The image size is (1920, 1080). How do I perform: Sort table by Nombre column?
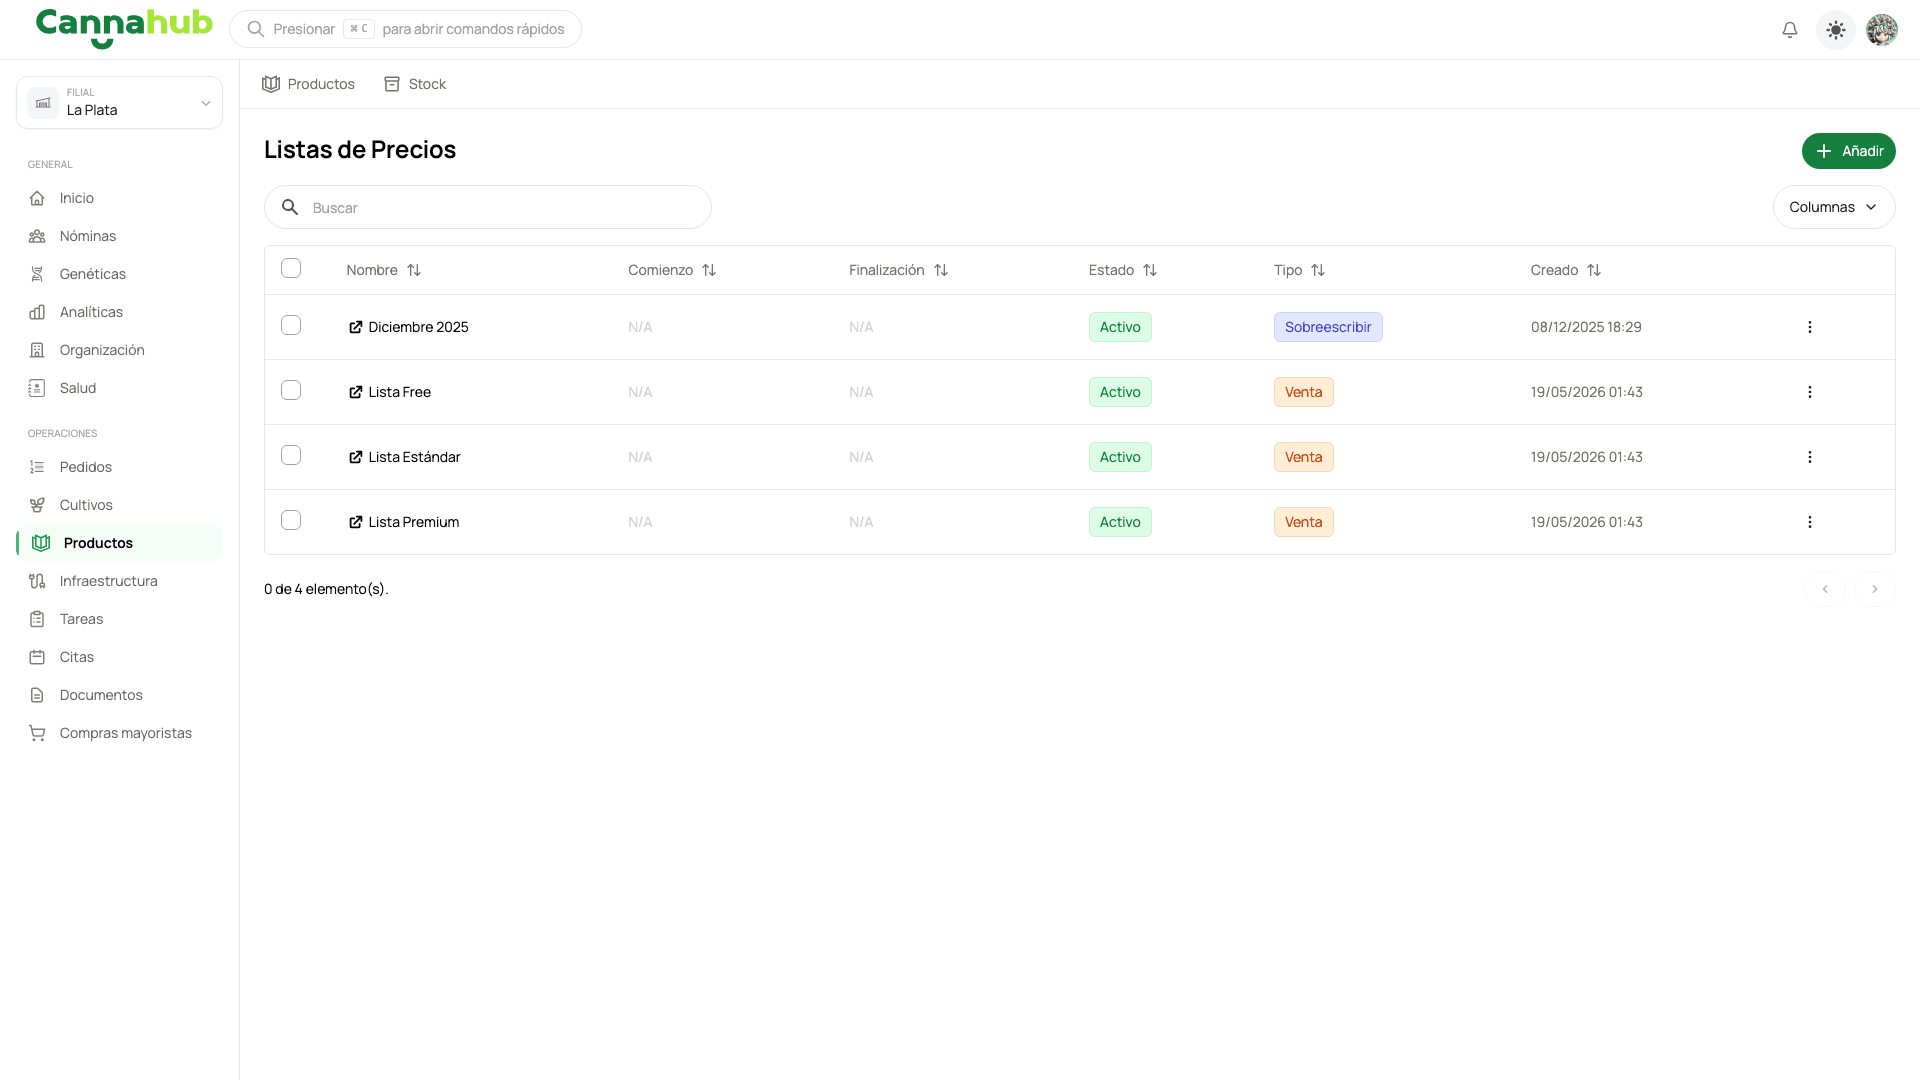(x=384, y=270)
